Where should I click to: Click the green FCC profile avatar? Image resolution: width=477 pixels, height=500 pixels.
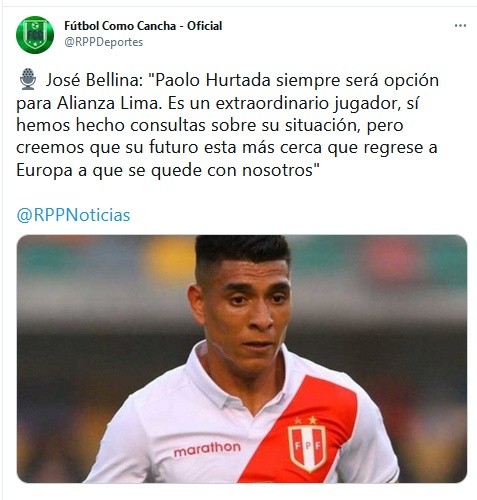[x=35, y=35]
